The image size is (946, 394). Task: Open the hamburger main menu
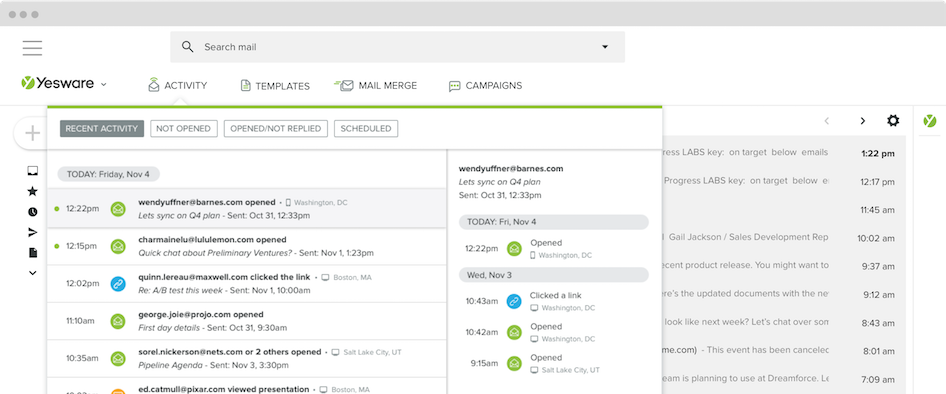[33, 48]
